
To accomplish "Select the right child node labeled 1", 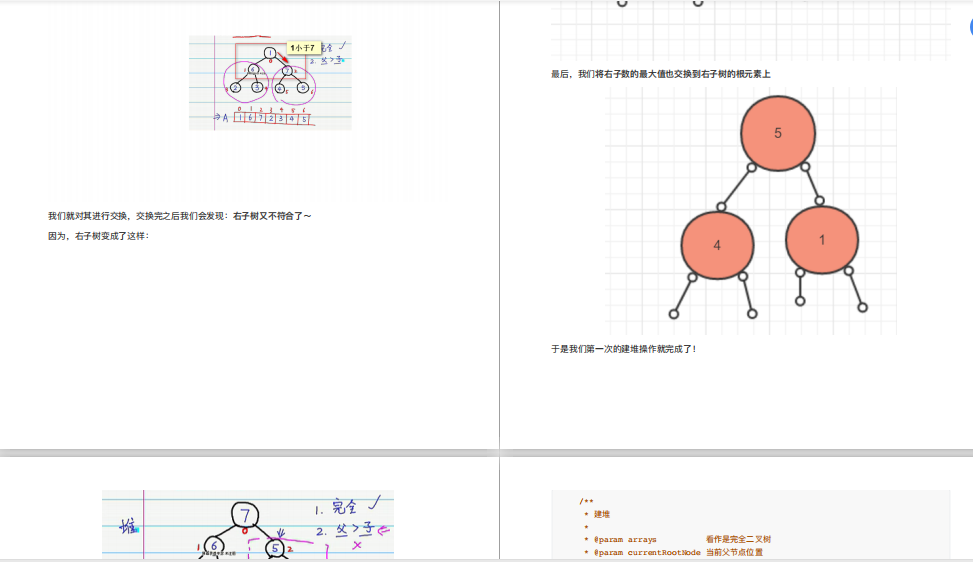I will coord(822,240).
